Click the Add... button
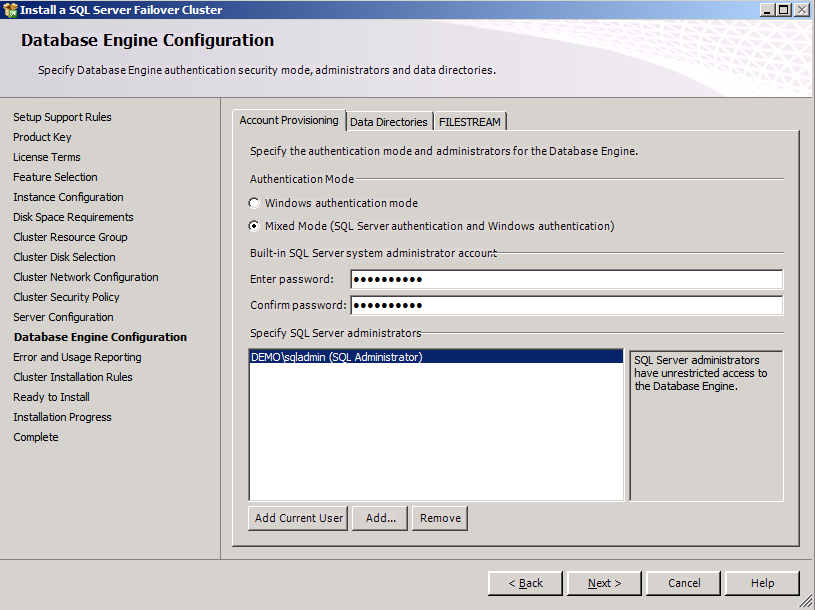 380,519
